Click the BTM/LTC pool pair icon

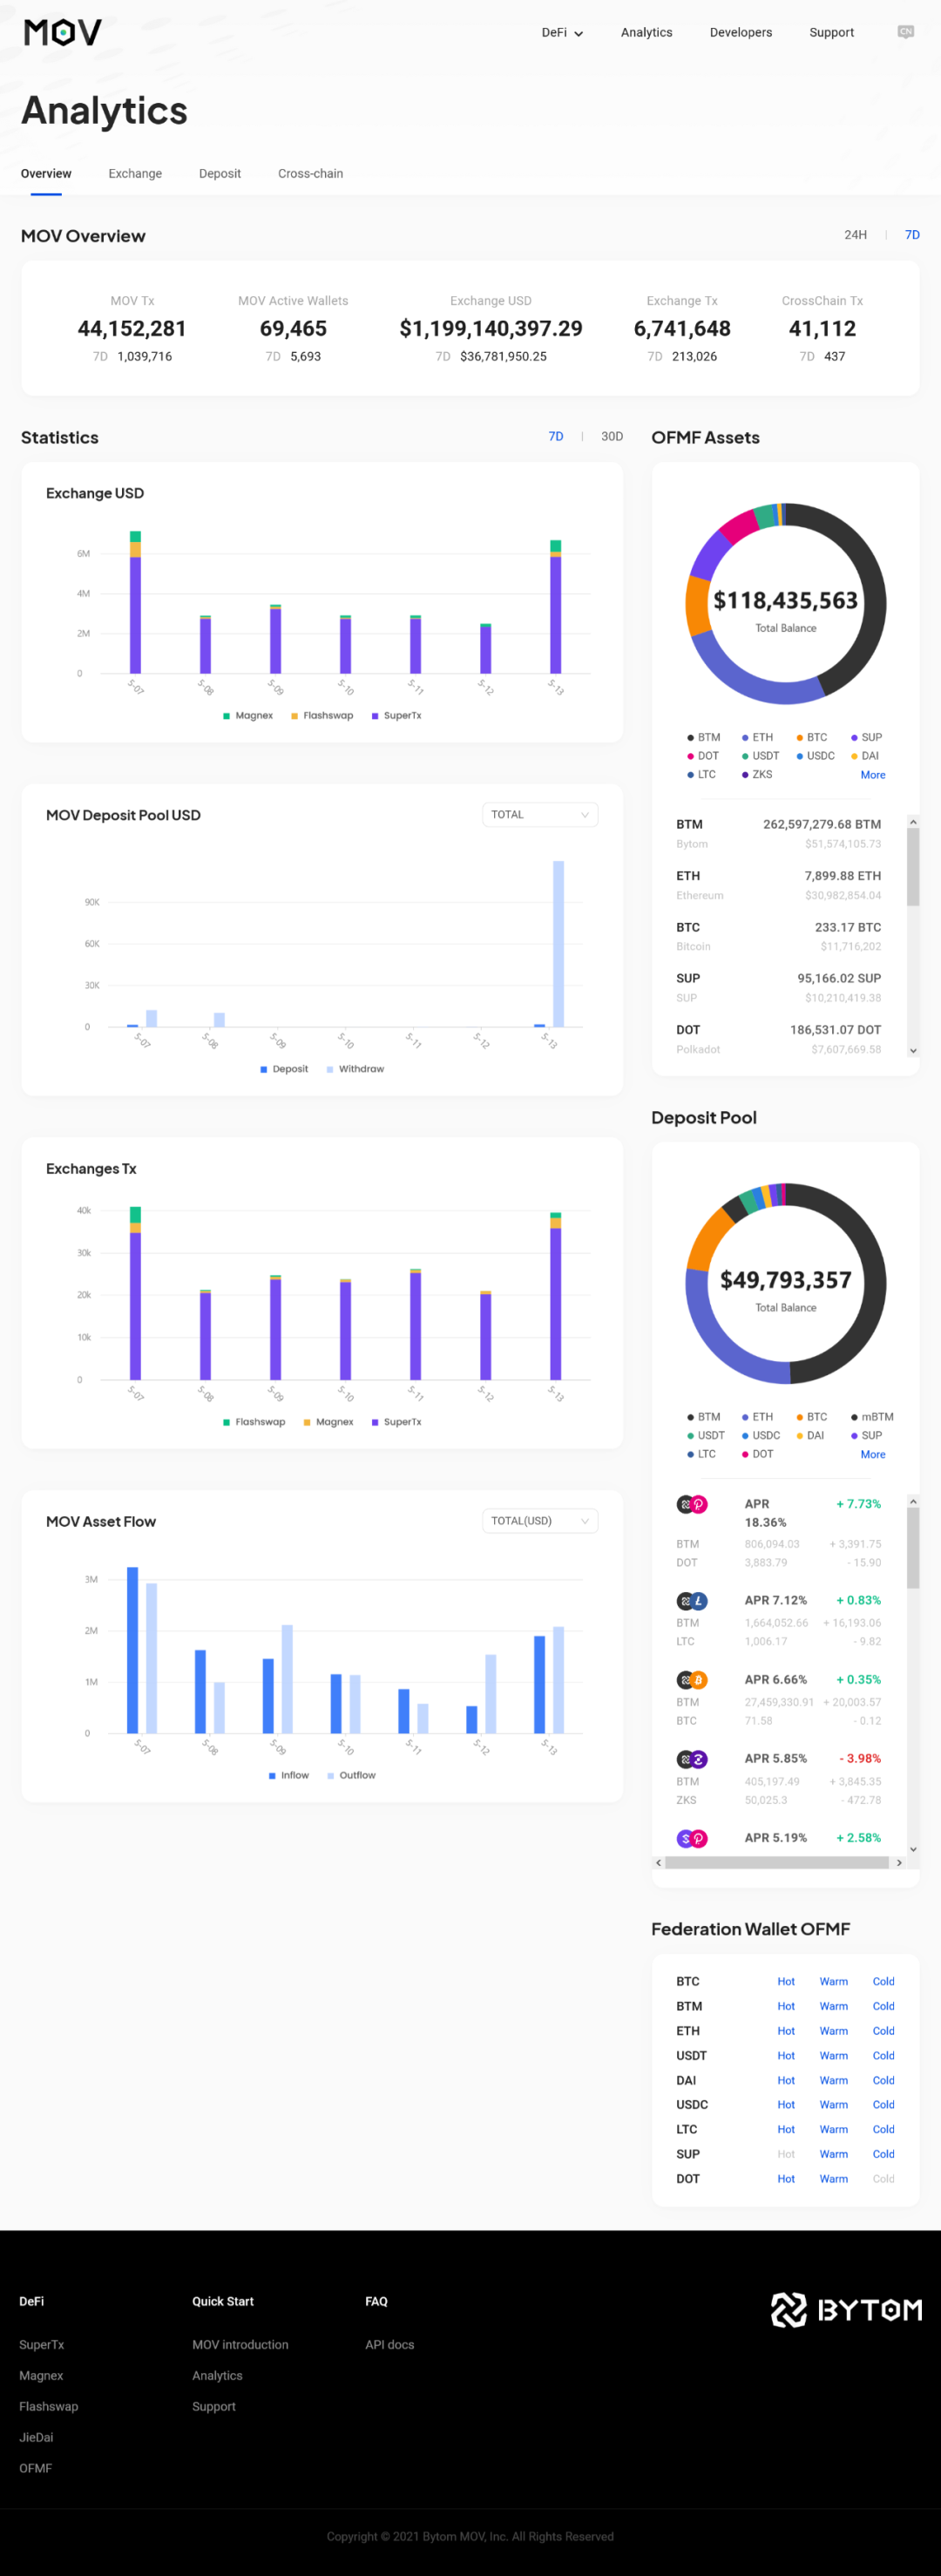tap(692, 1601)
